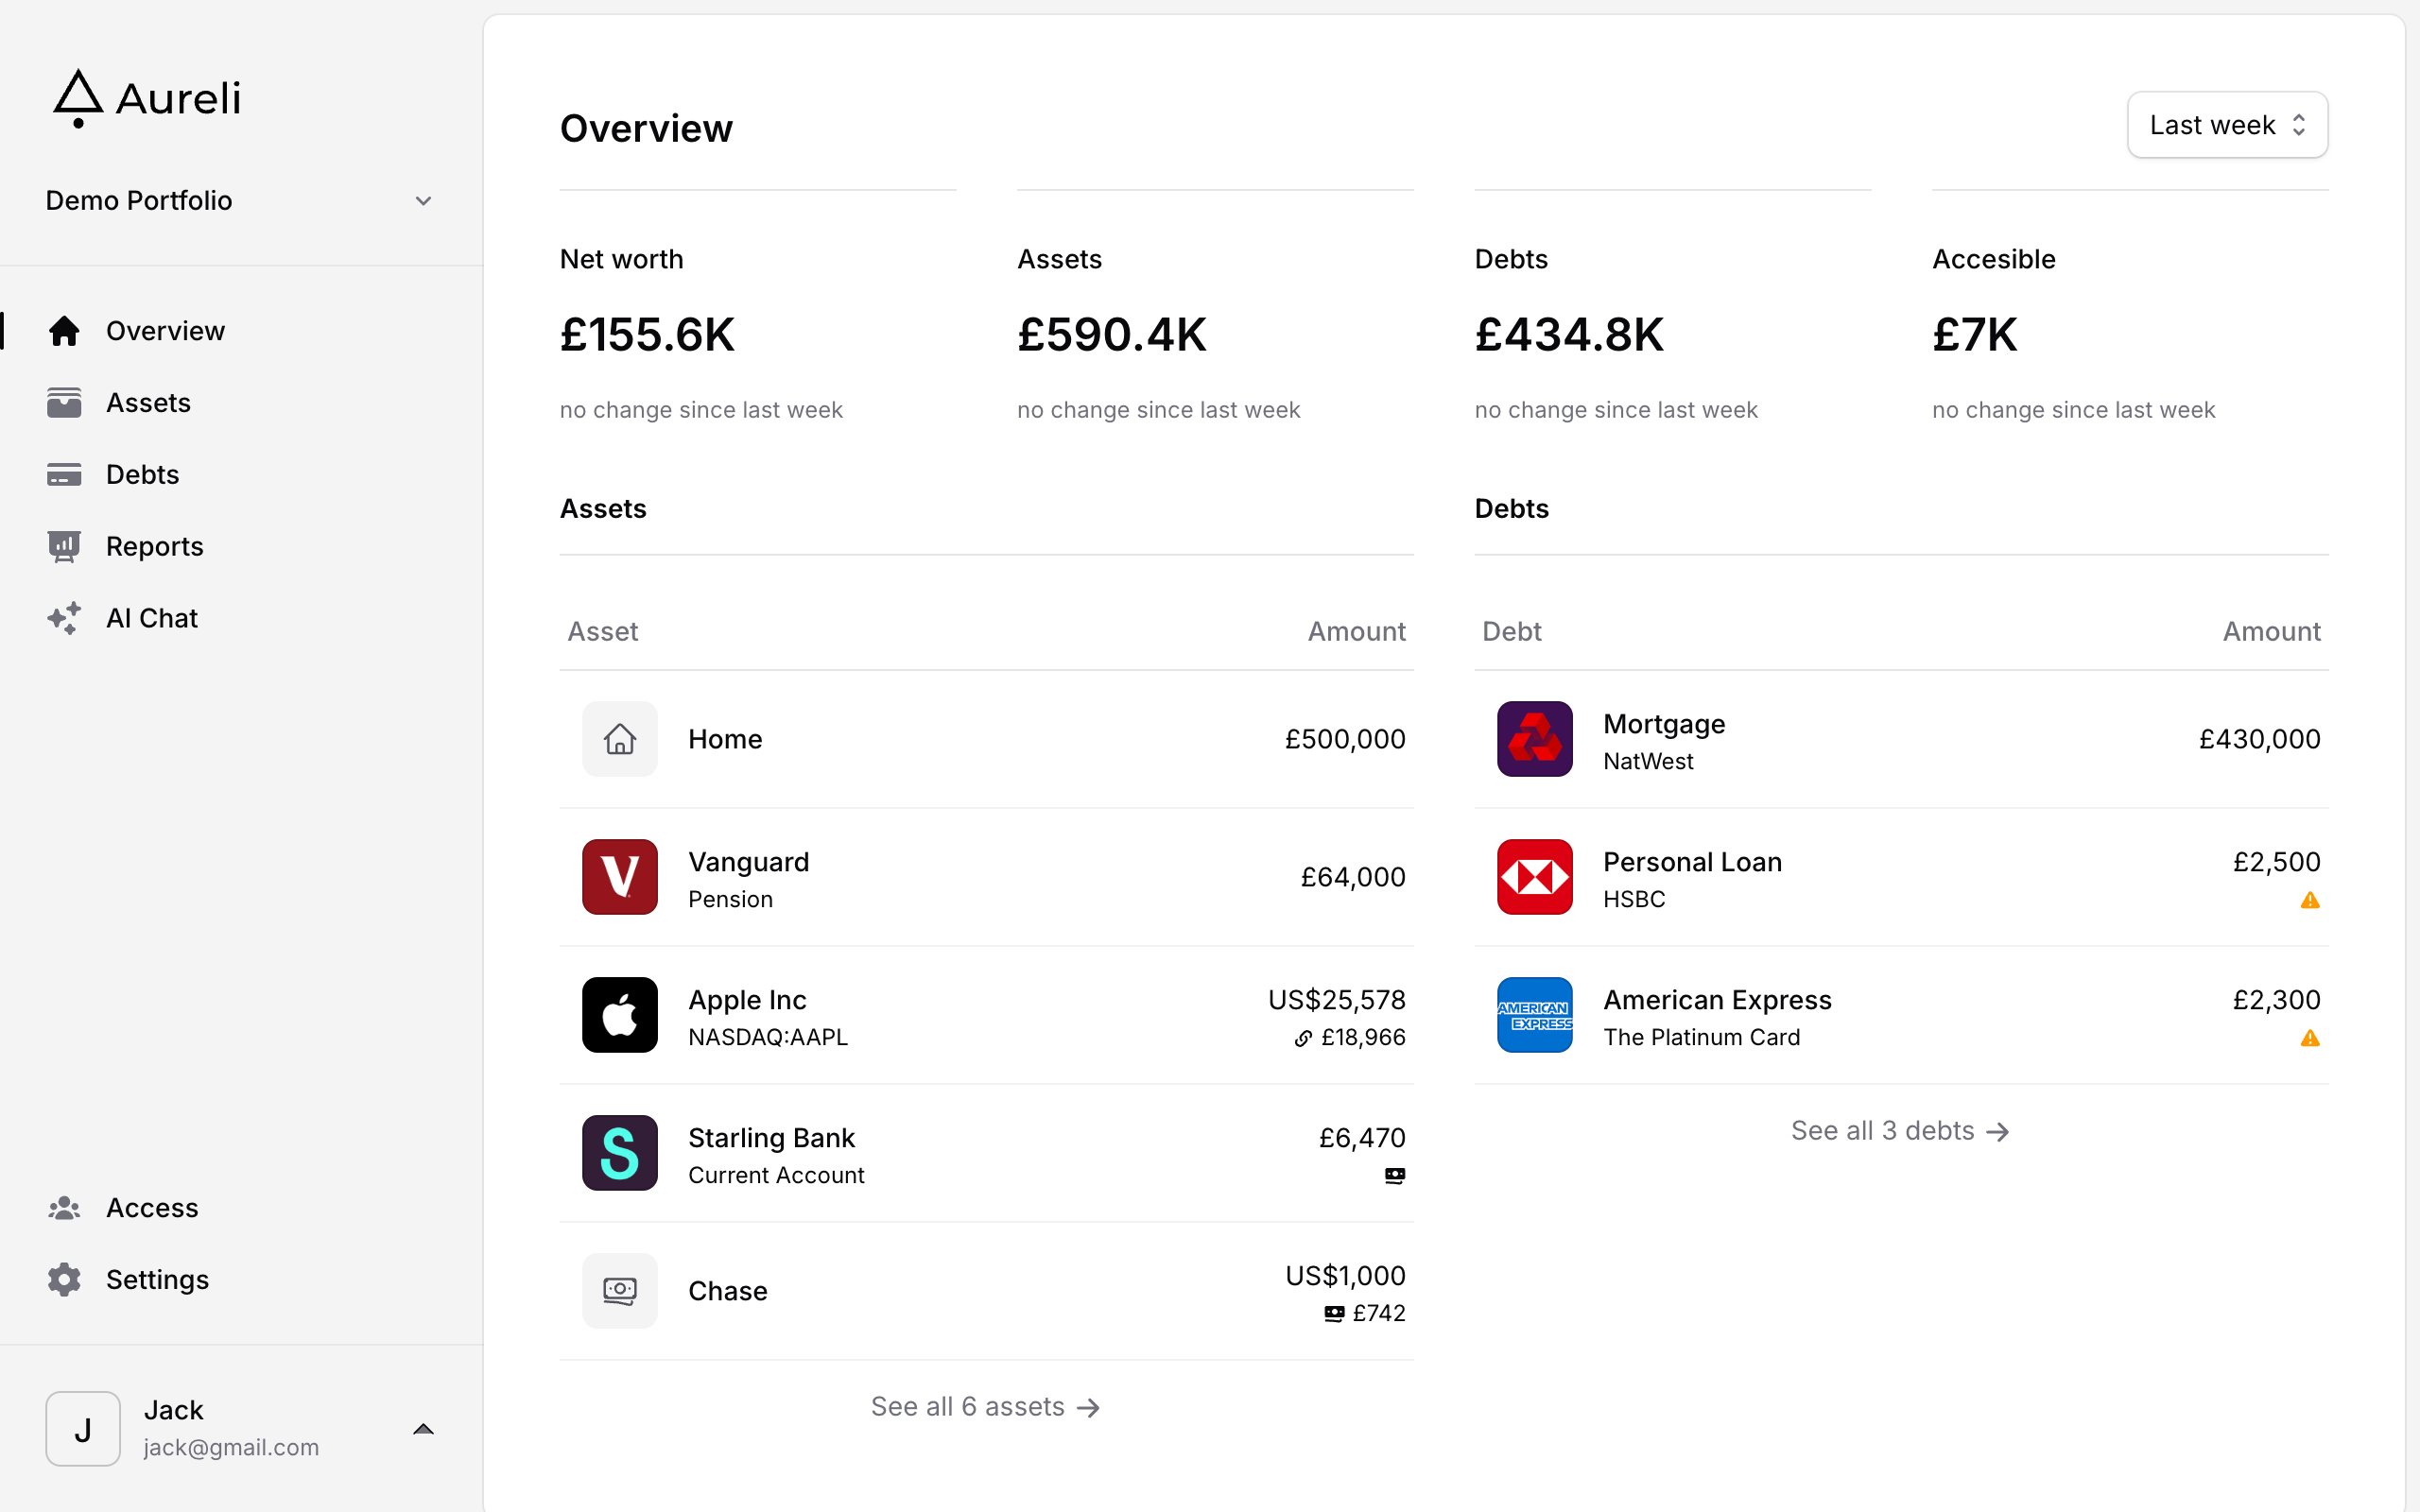Click the HSBC Personal Loan logo
Image resolution: width=2420 pixels, height=1512 pixels.
1534,877
